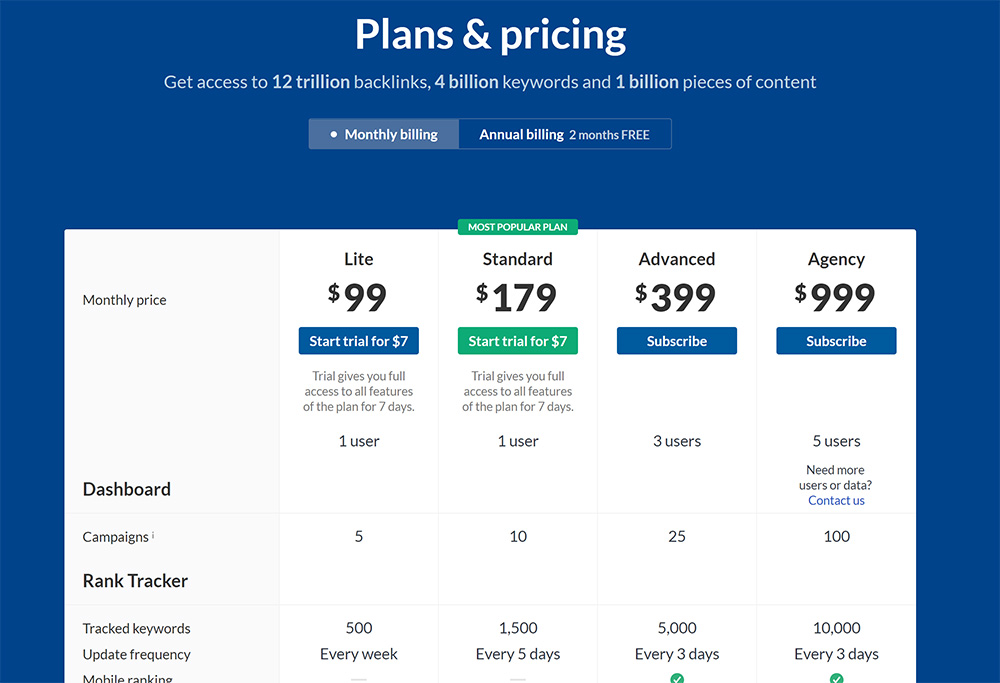Subscribe to the Advanced plan
Viewport: 1000px width, 683px height.
point(677,341)
